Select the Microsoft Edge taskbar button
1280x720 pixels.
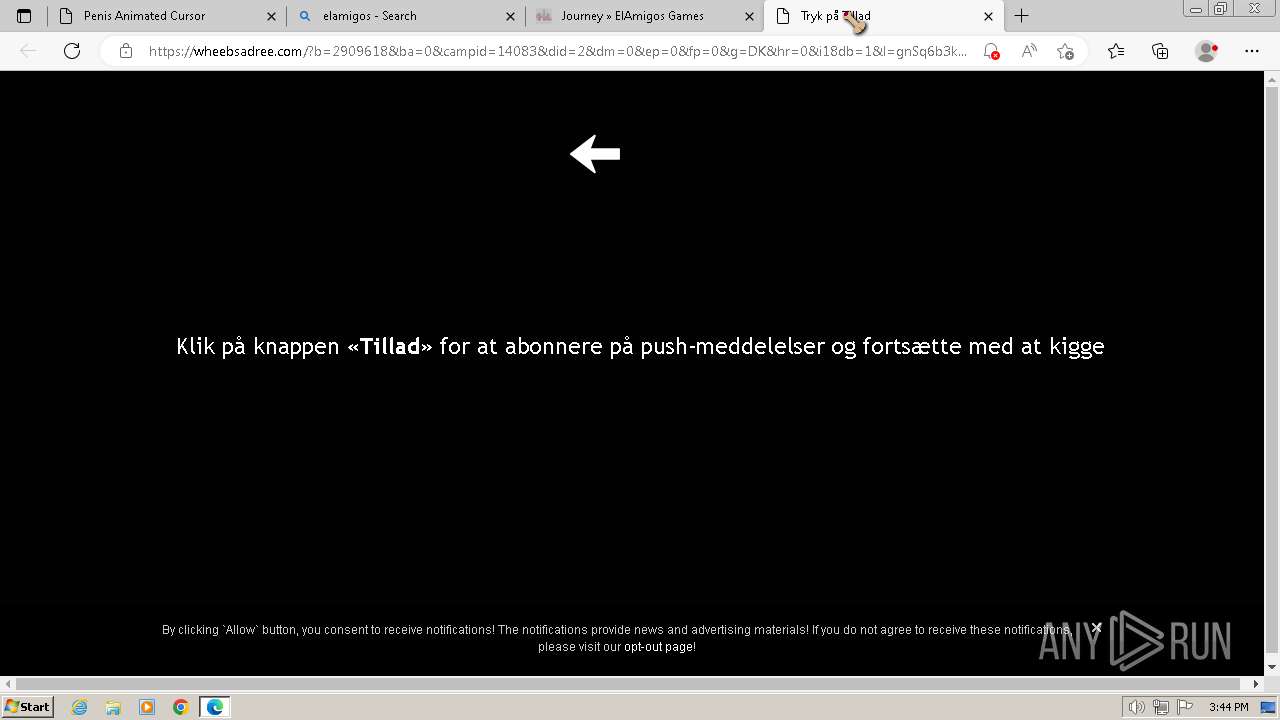pos(215,707)
